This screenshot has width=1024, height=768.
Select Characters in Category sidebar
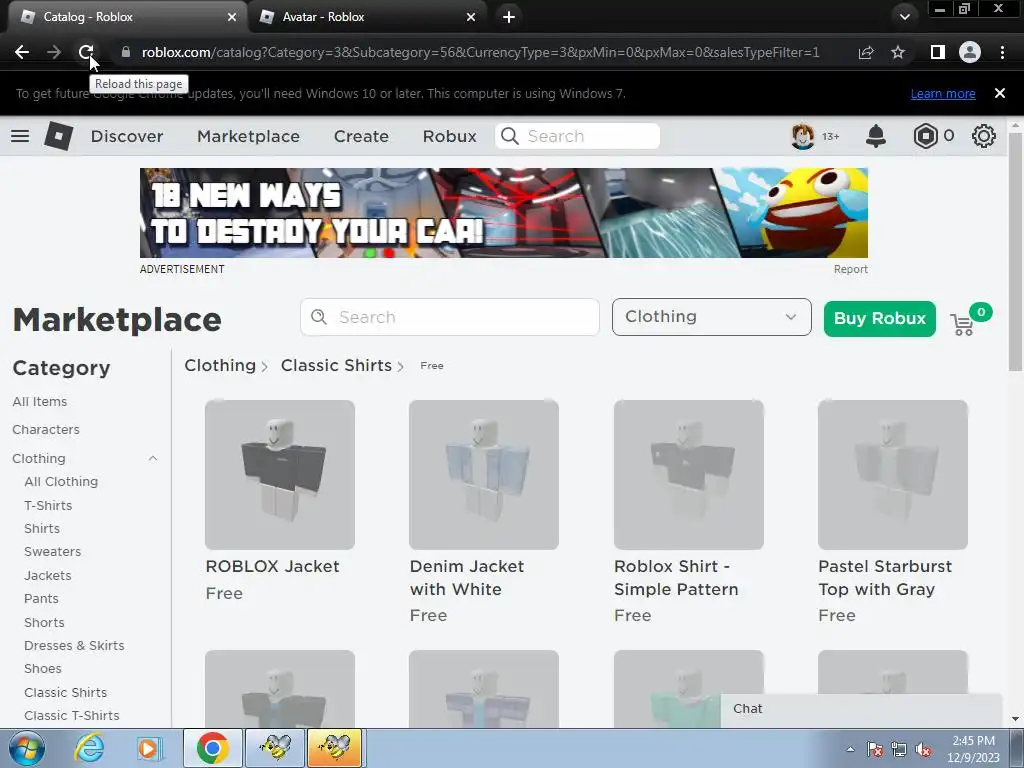46,430
